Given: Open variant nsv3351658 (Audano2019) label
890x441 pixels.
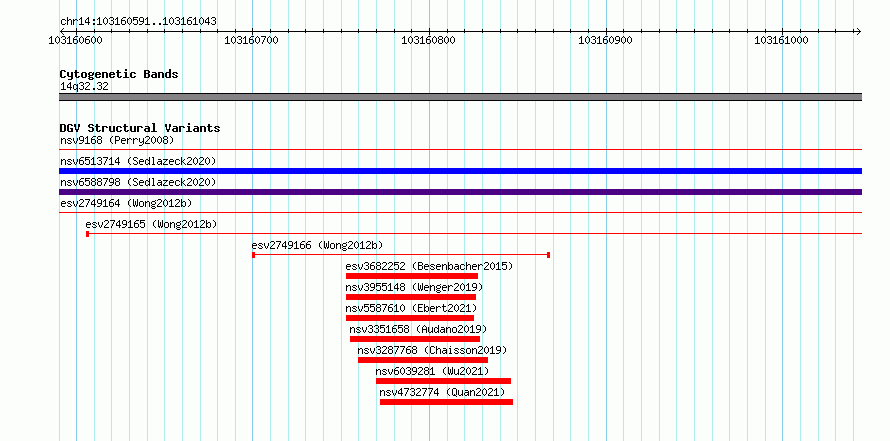Looking at the screenshot, I should point(418,329).
